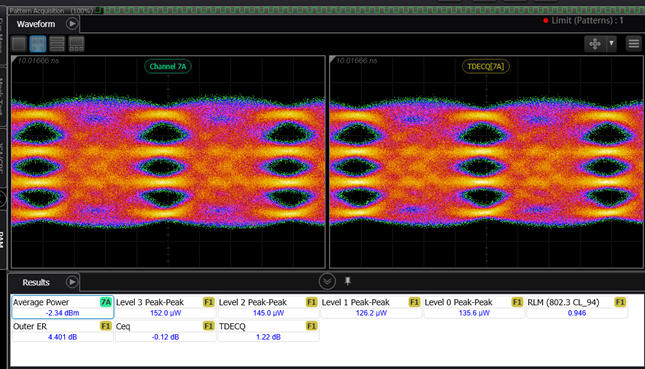Screen dimensions: 645x369
Task: Open the dropdown arrow beside the pan tool
Action: 611,44
